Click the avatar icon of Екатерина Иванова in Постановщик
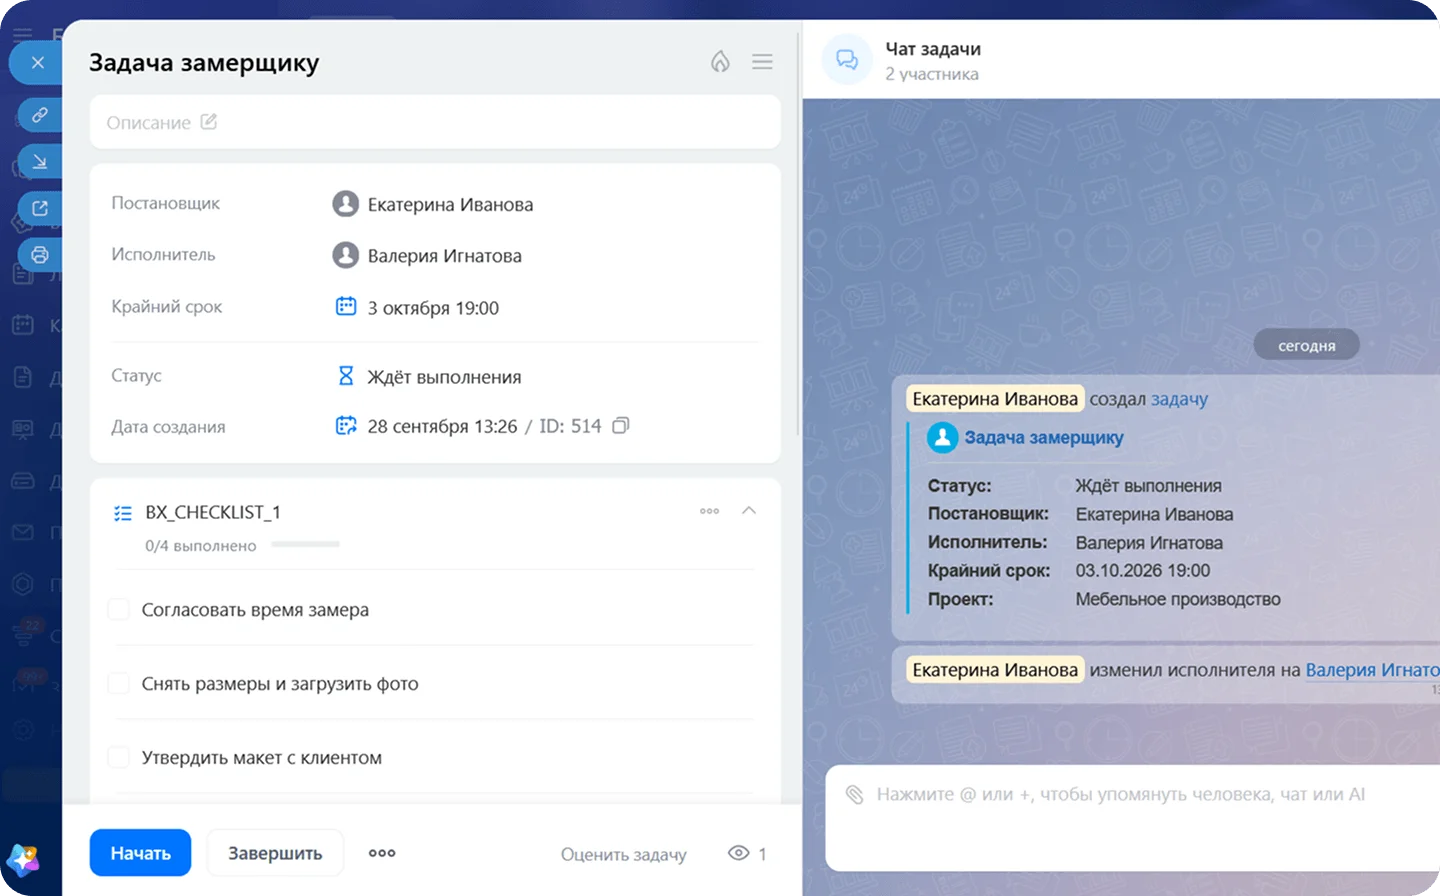Image resolution: width=1440 pixels, height=896 pixels. (345, 204)
